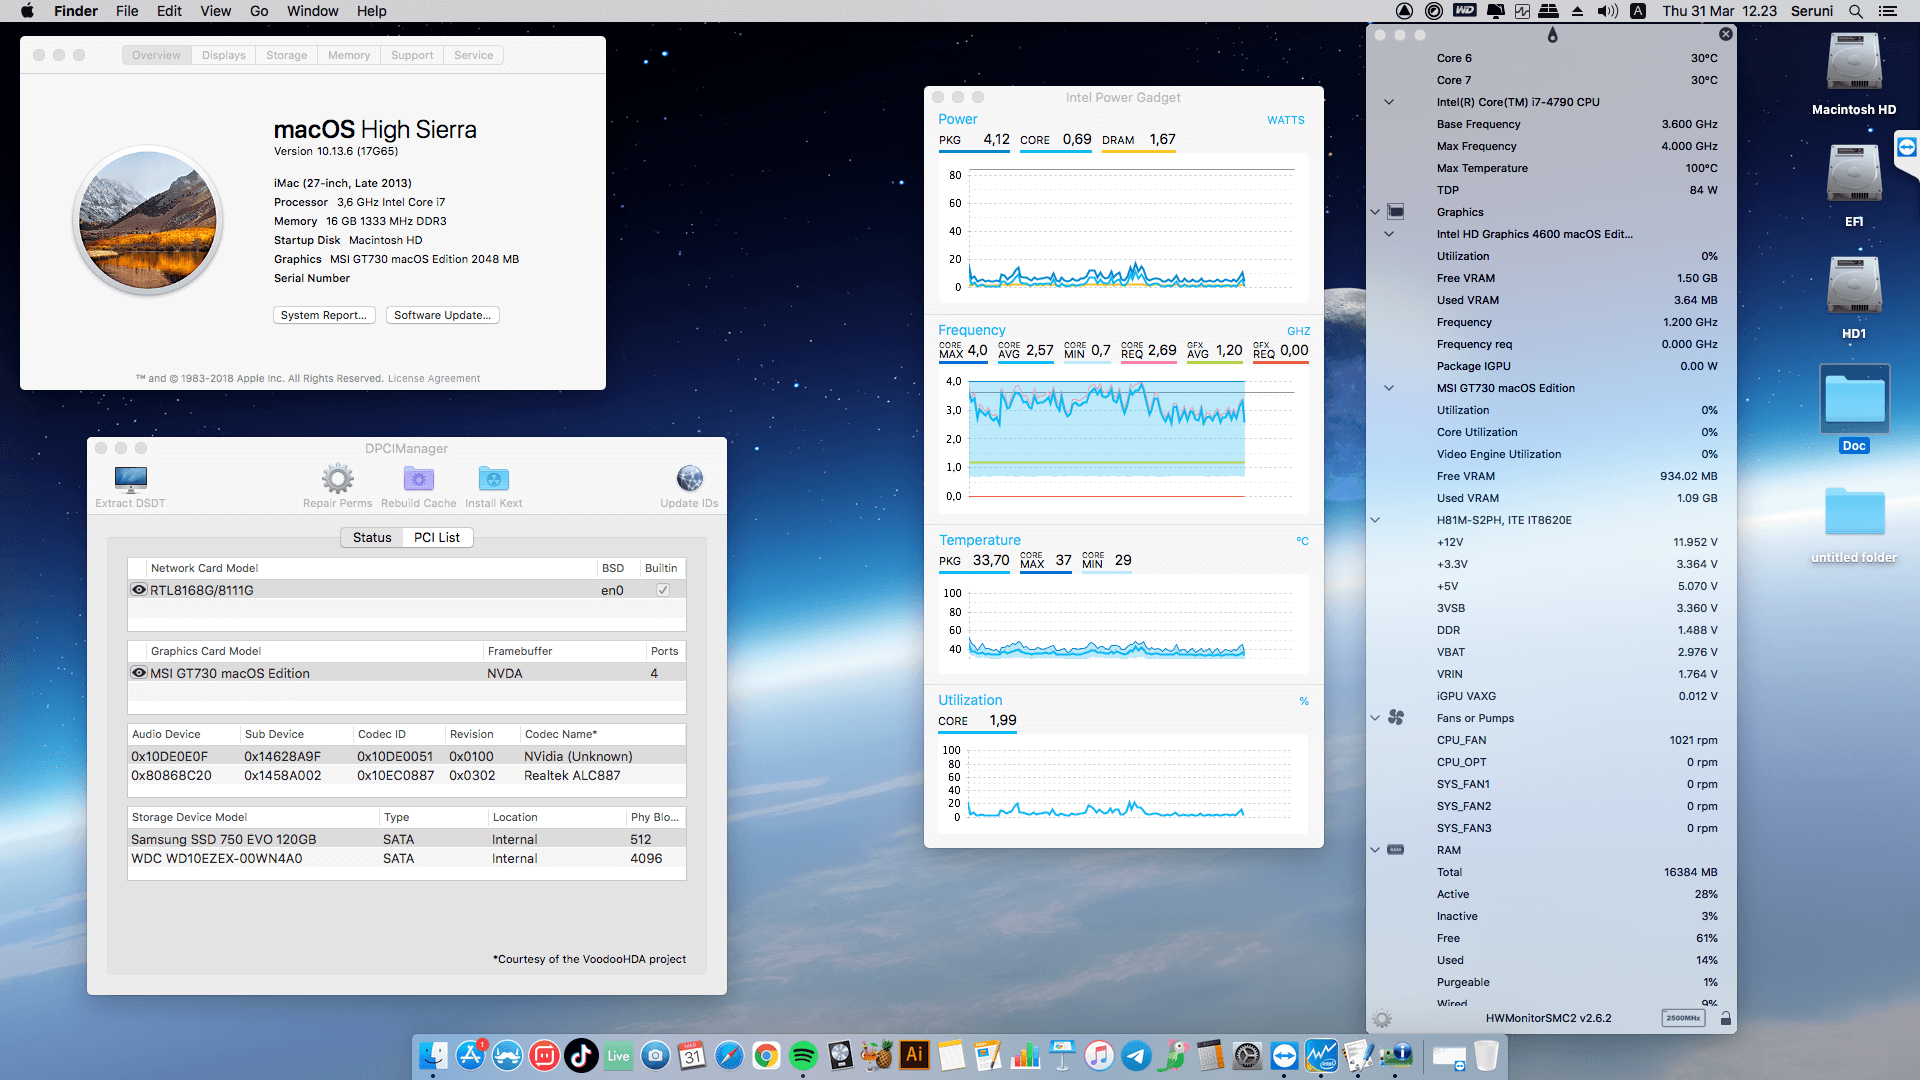Click the 2500MHz badge in HWMonitor footer
This screenshot has height=1080, width=1920.
point(1683,1018)
